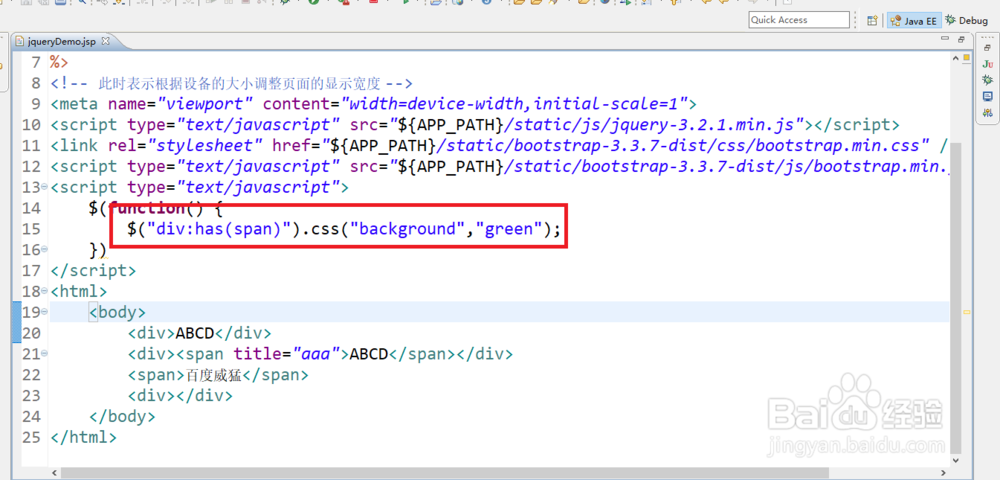1000x480 pixels.
Task: Toggle the fold marker at line 21
Action: click(x=44, y=354)
